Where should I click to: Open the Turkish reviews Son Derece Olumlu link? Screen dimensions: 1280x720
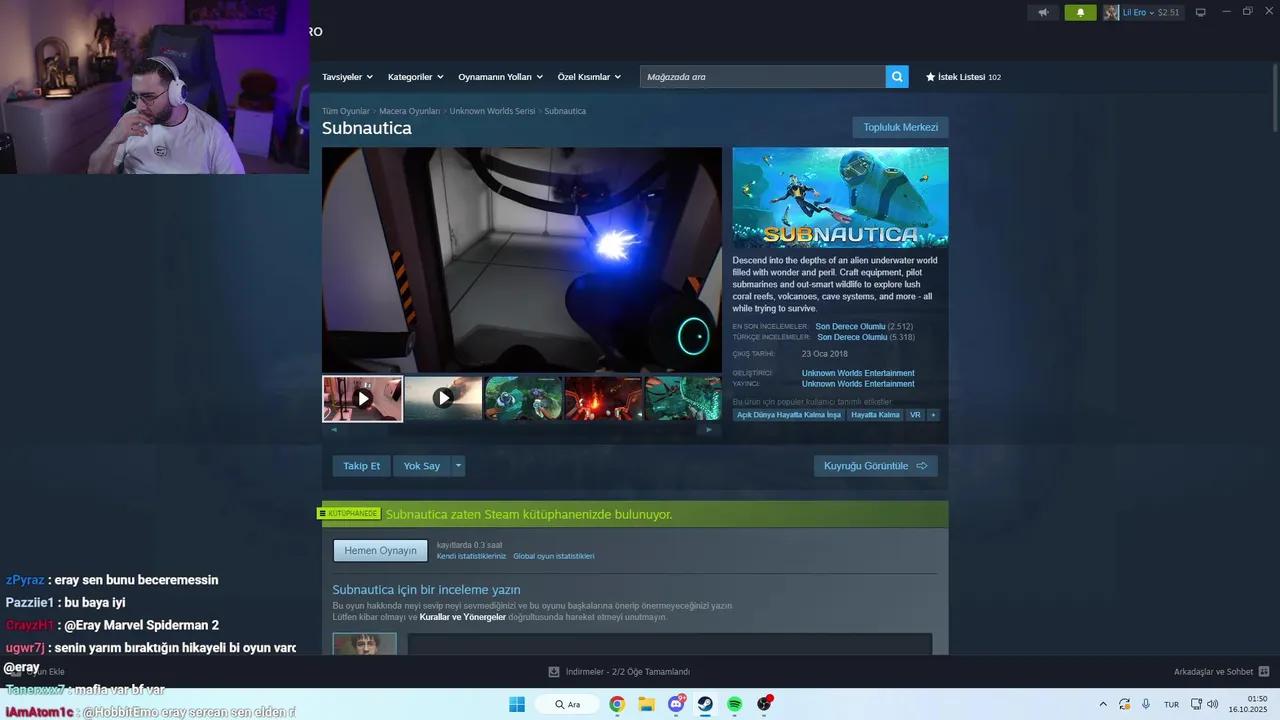pyautogui.click(x=852, y=337)
